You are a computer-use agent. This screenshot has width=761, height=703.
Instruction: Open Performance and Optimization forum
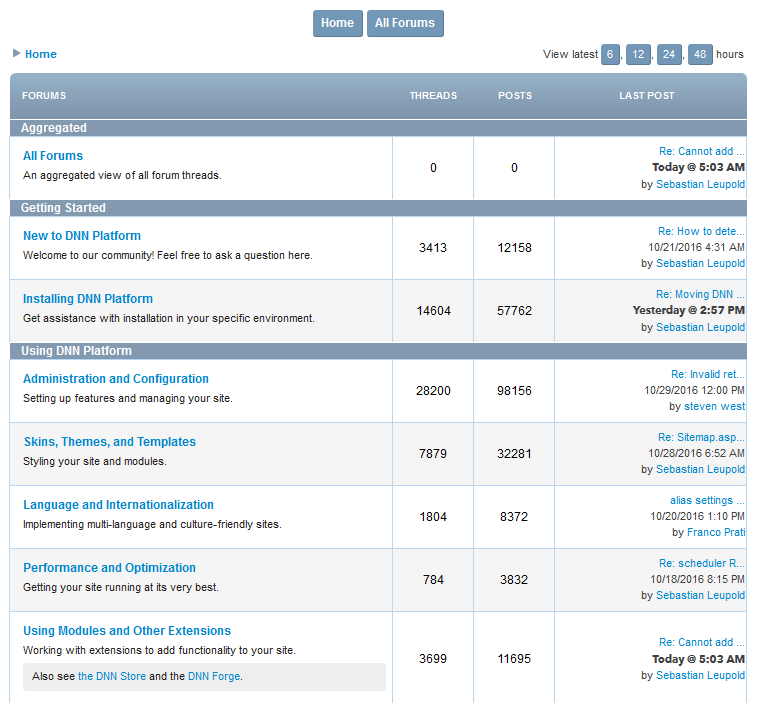[110, 568]
